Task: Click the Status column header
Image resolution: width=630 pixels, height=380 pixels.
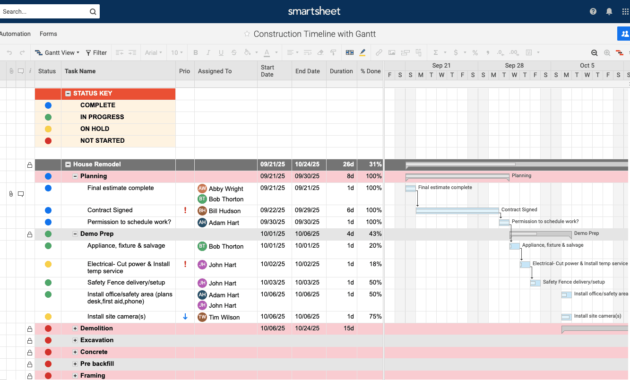Action: click(x=47, y=71)
